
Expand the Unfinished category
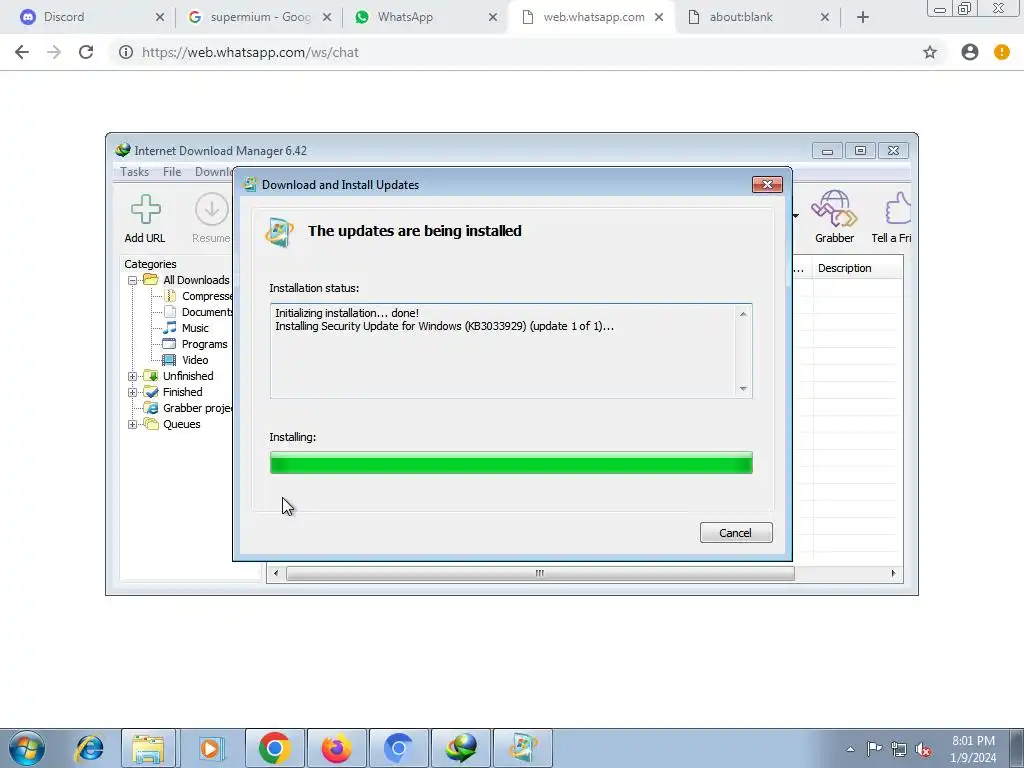click(133, 376)
